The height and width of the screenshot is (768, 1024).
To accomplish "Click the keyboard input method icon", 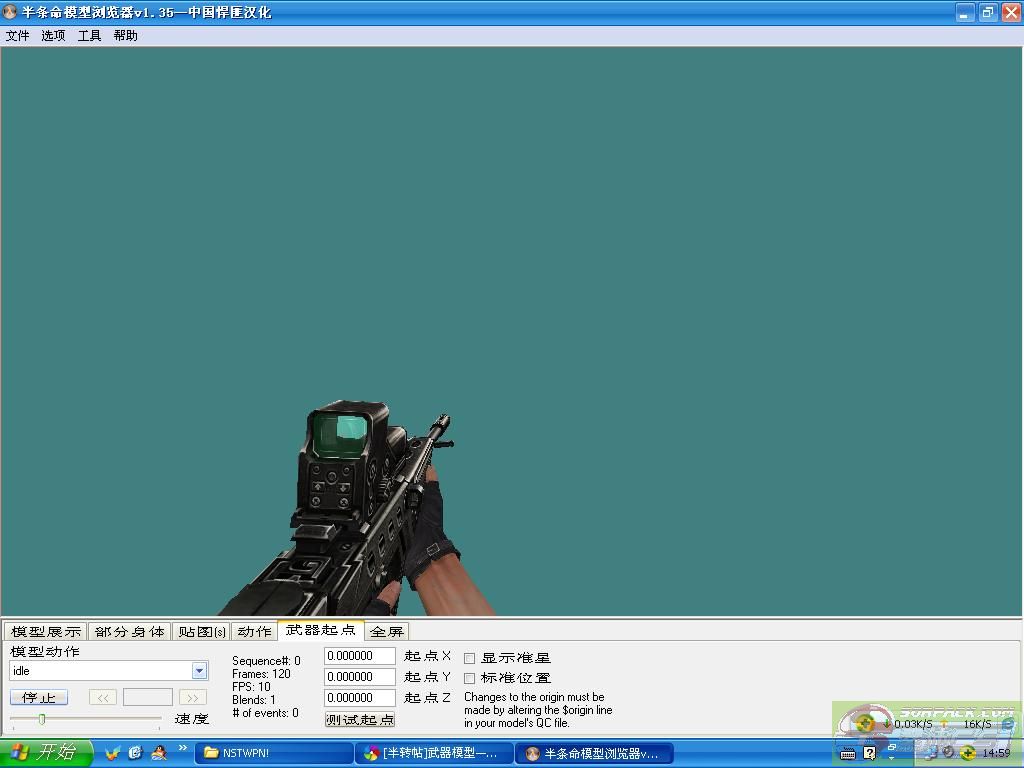I will click(848, 753).
